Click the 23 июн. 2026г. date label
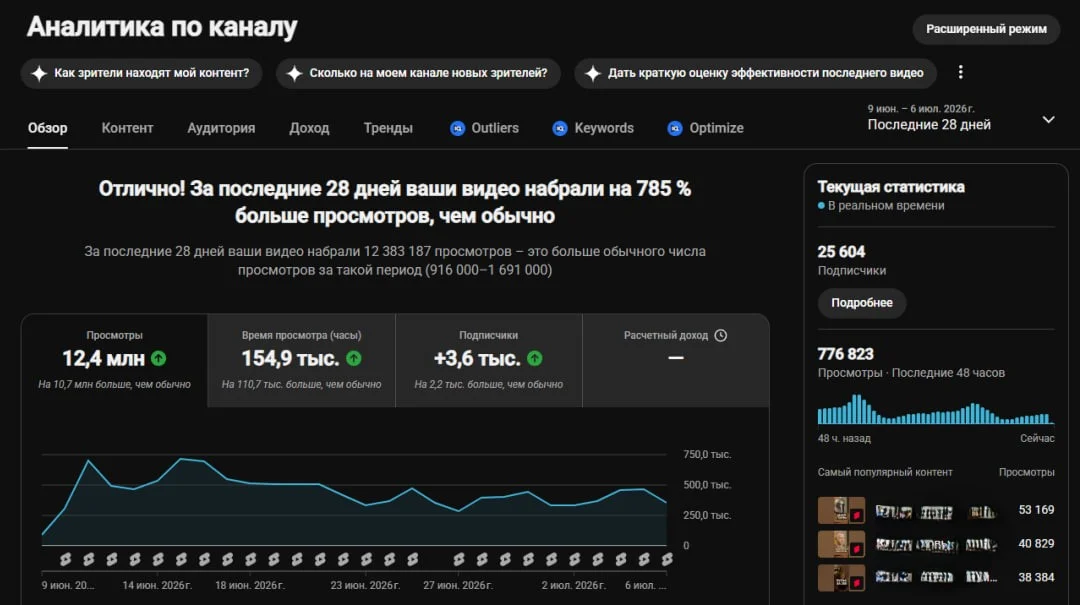Viewport: 1080px width, 605px height. coord(365,585)
